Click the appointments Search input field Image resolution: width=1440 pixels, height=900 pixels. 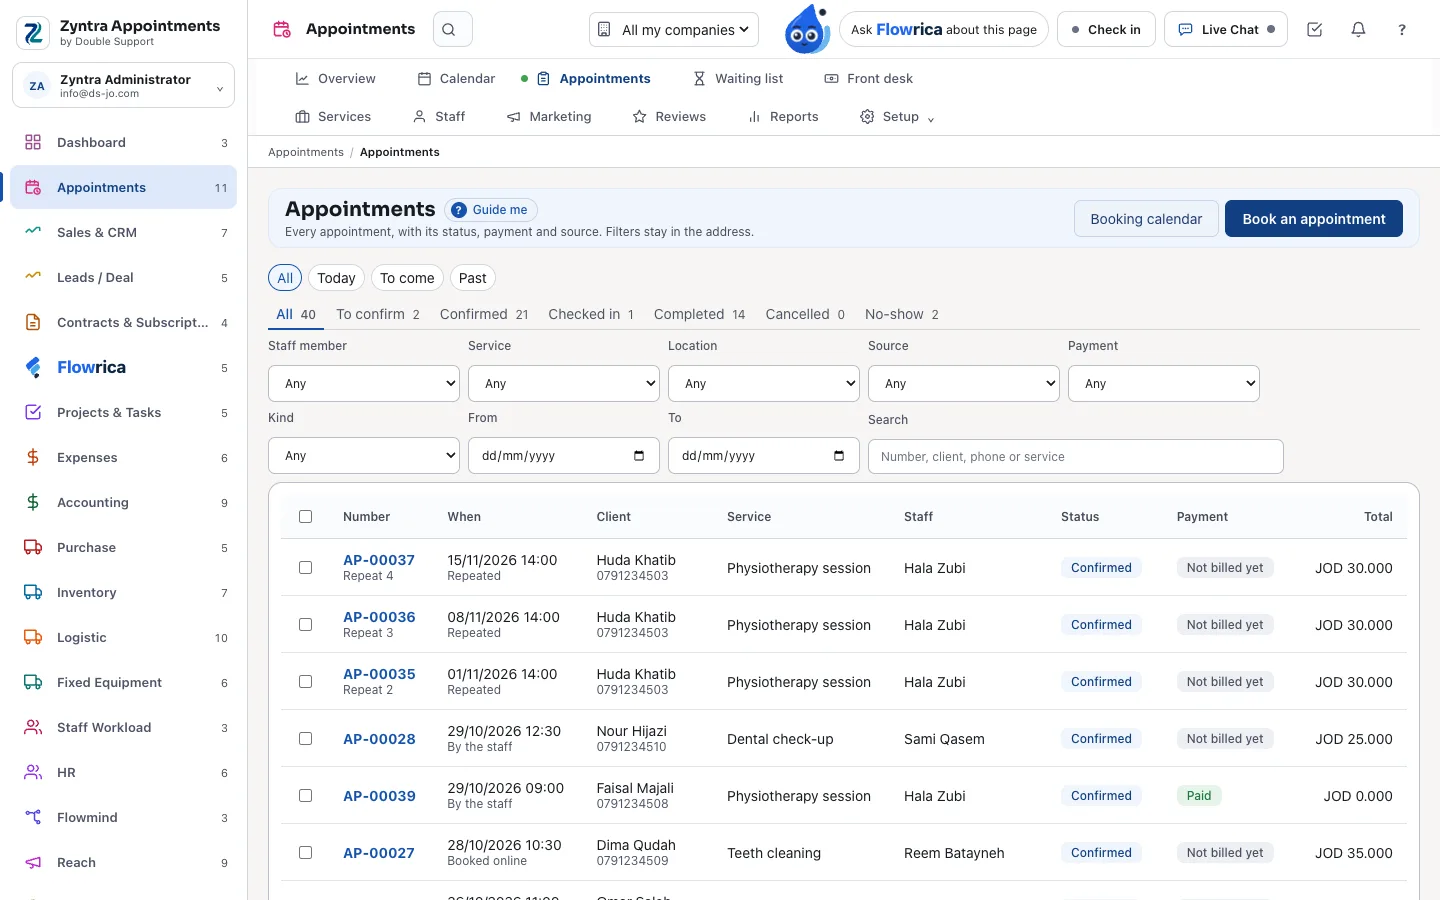click(x=1076, y=456)
